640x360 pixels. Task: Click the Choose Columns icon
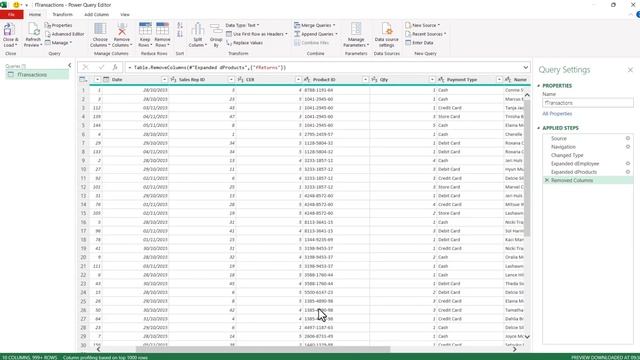(100, 29)
